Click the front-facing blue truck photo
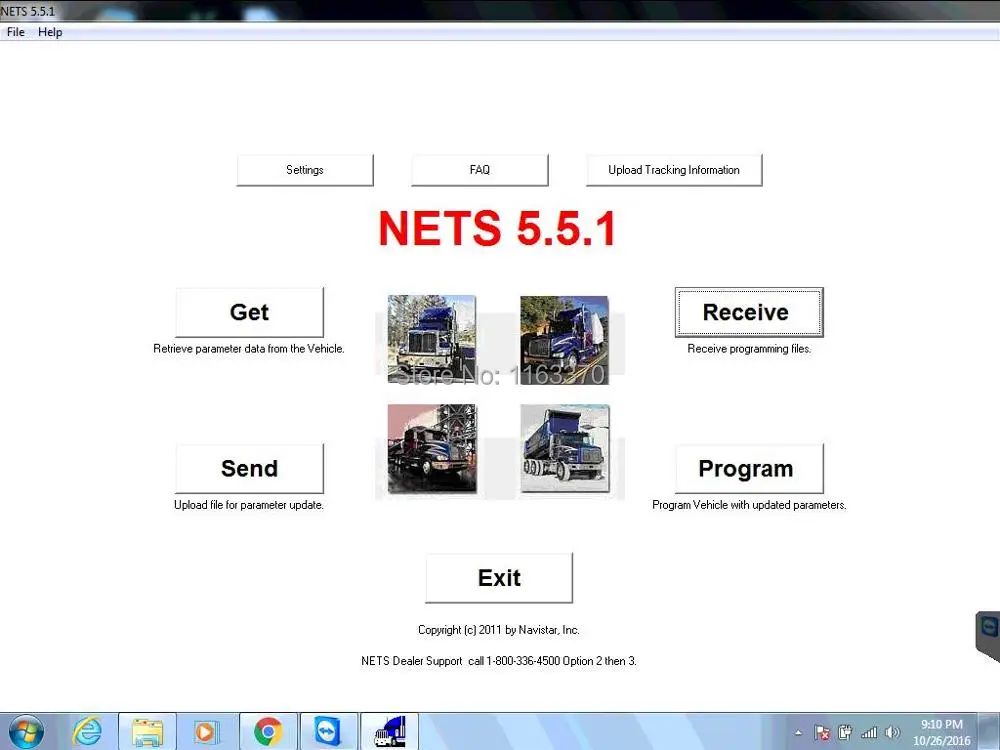The image size is (1000, 750). pos(432,339)
